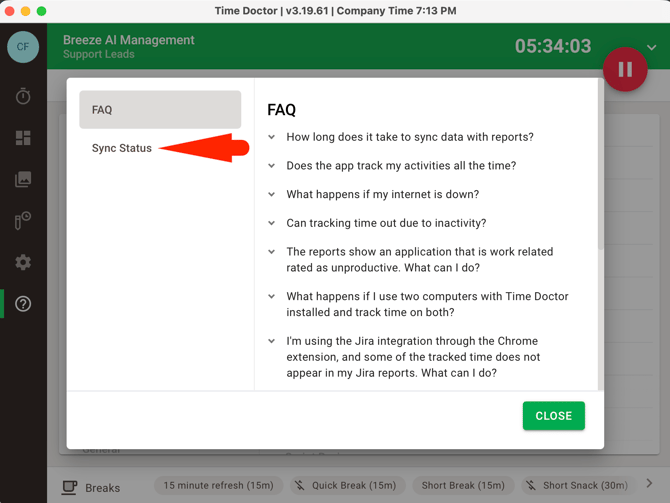Screen dimensions: 670x503
Task: Open the CF user avatar
Action: click(x=23, y=47)
